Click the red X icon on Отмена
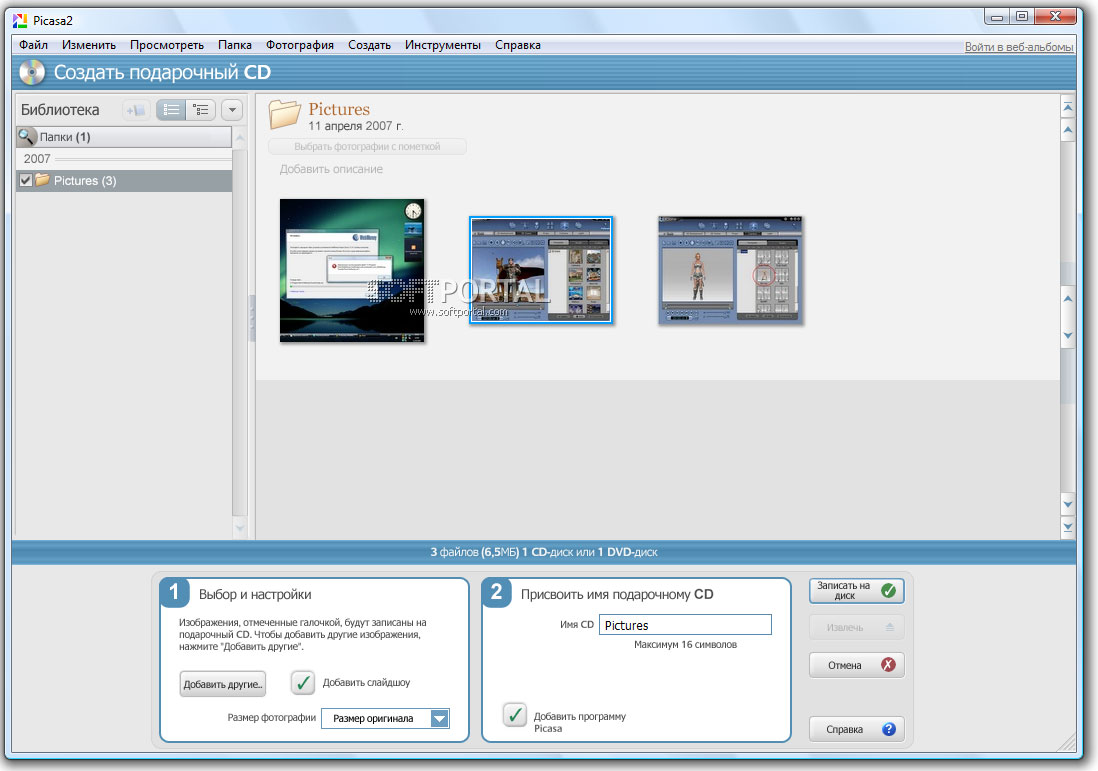This screenshot has width=1098, height=771. pyautogui.click(x=889, y=665)
